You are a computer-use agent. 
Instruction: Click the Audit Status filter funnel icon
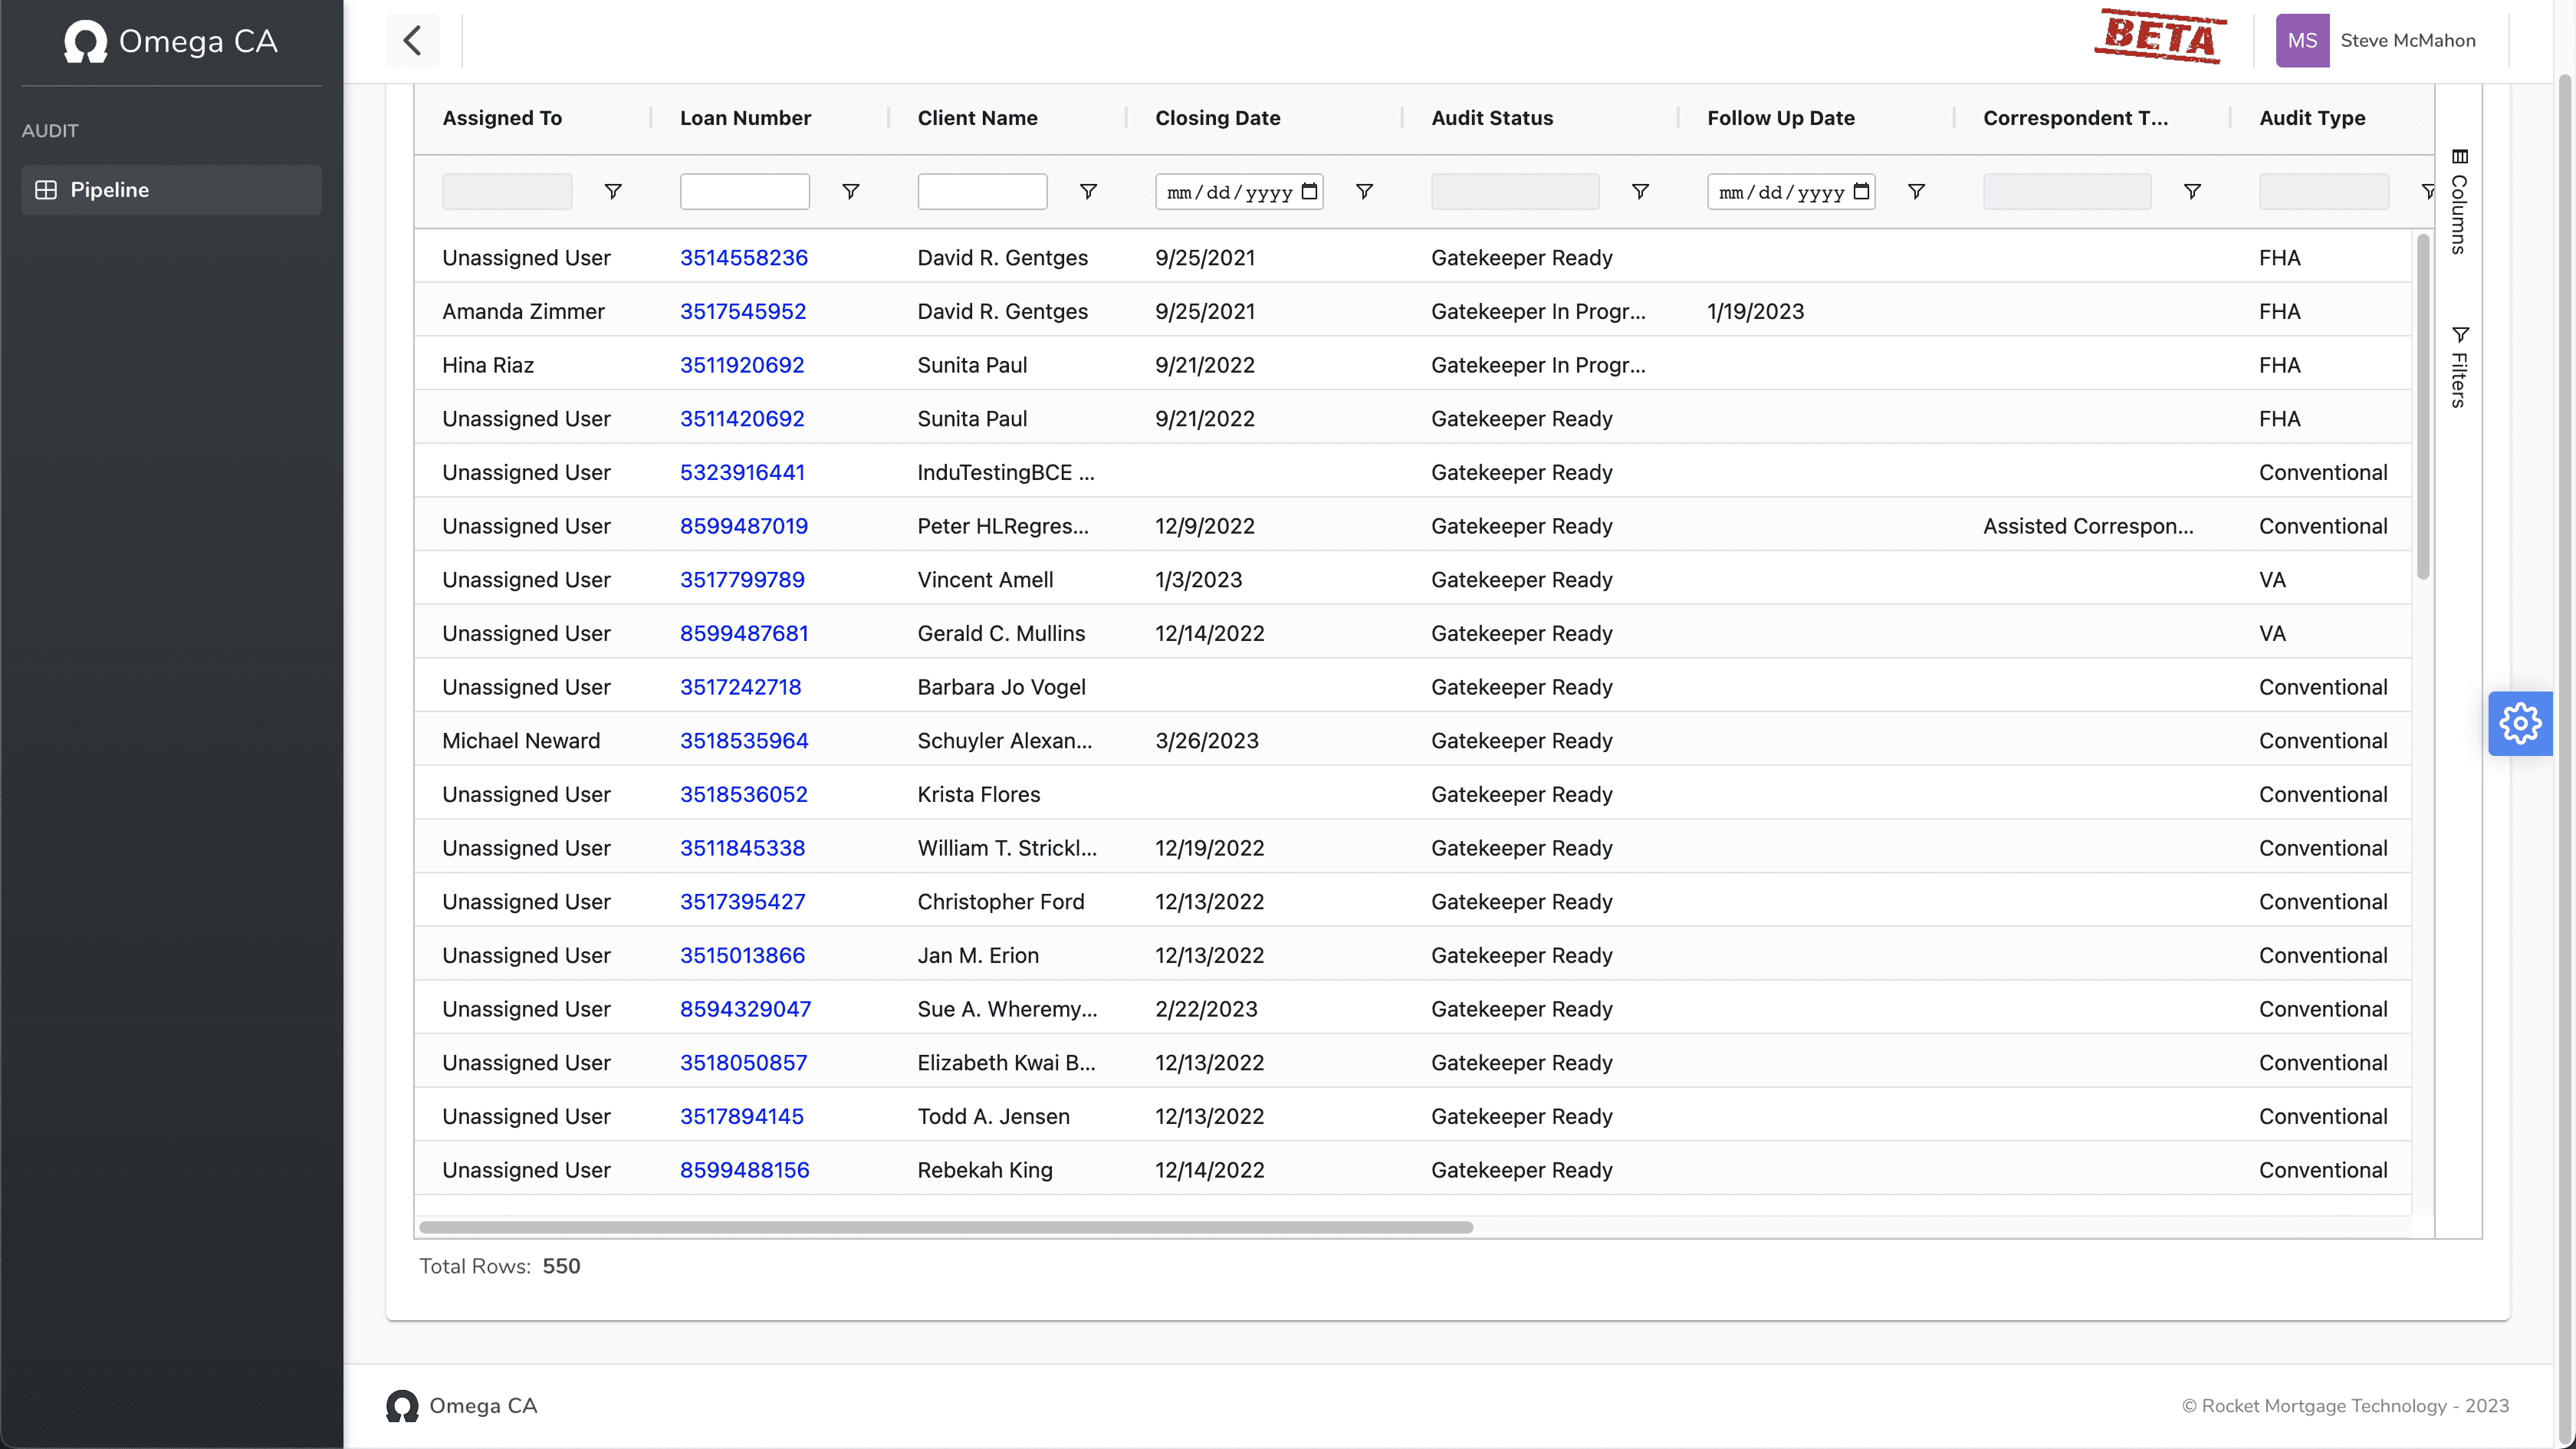point(1640,191)
